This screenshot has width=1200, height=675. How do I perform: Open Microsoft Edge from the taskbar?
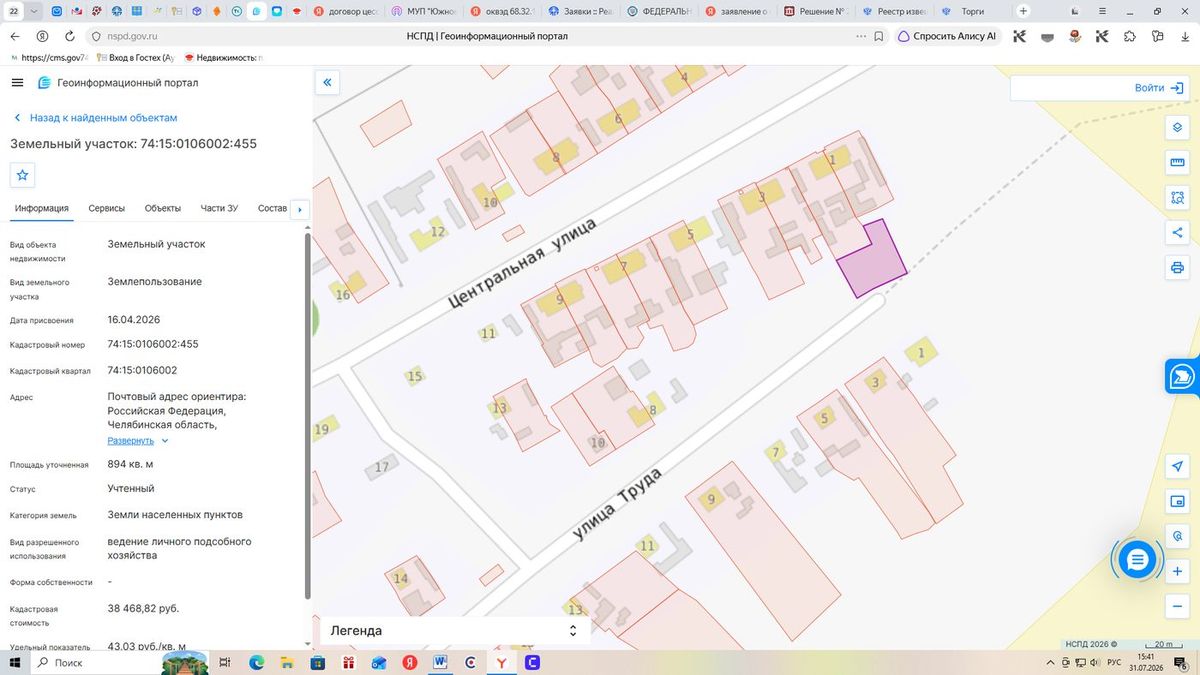click(x=256, y=662)
